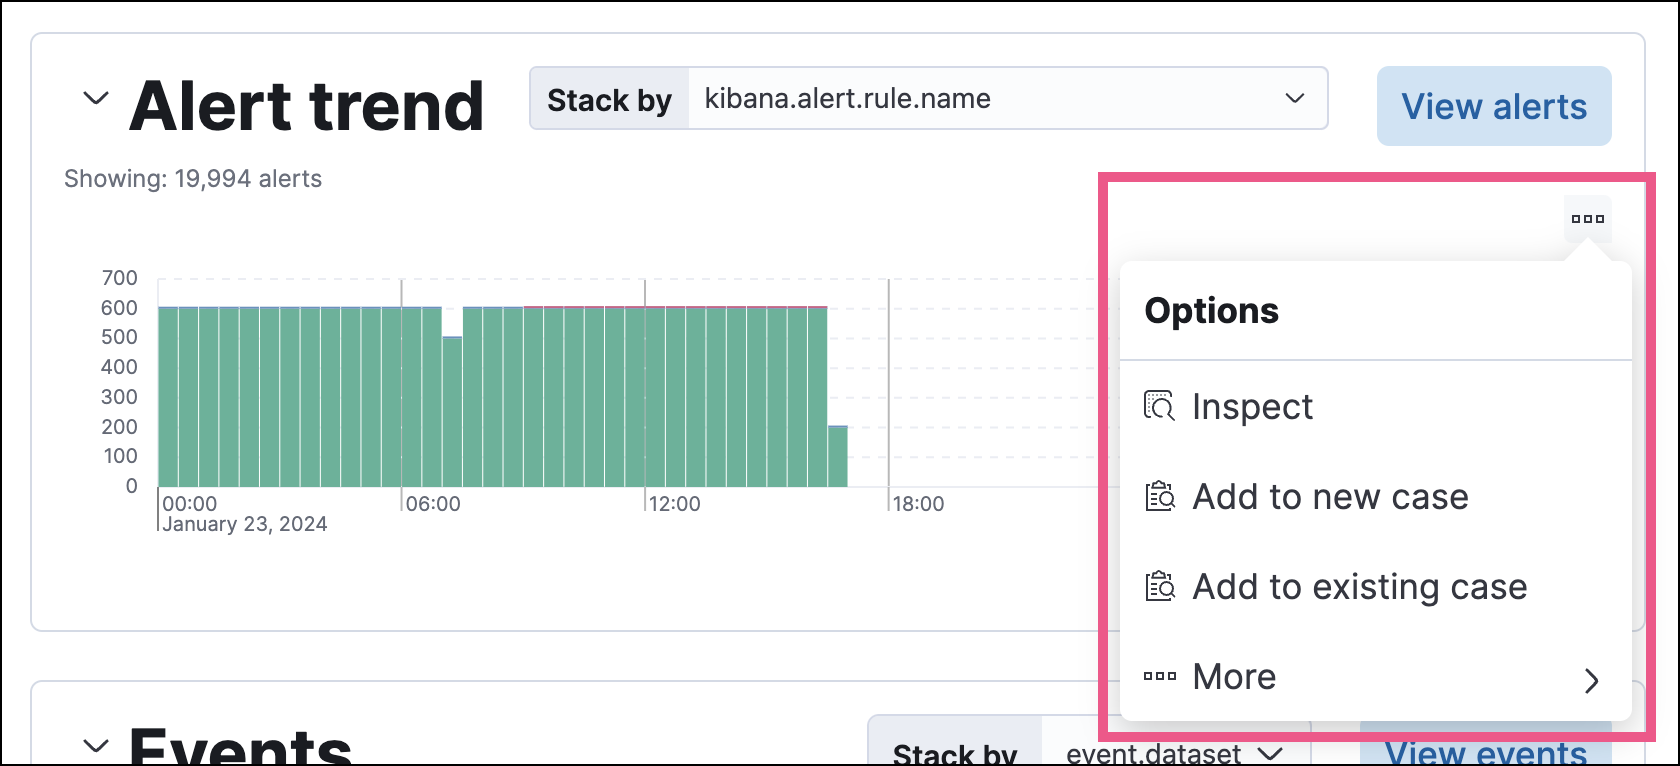1680x766 pixels.
Task: Select the More menu entry
Action: [x=1234, y=677]
